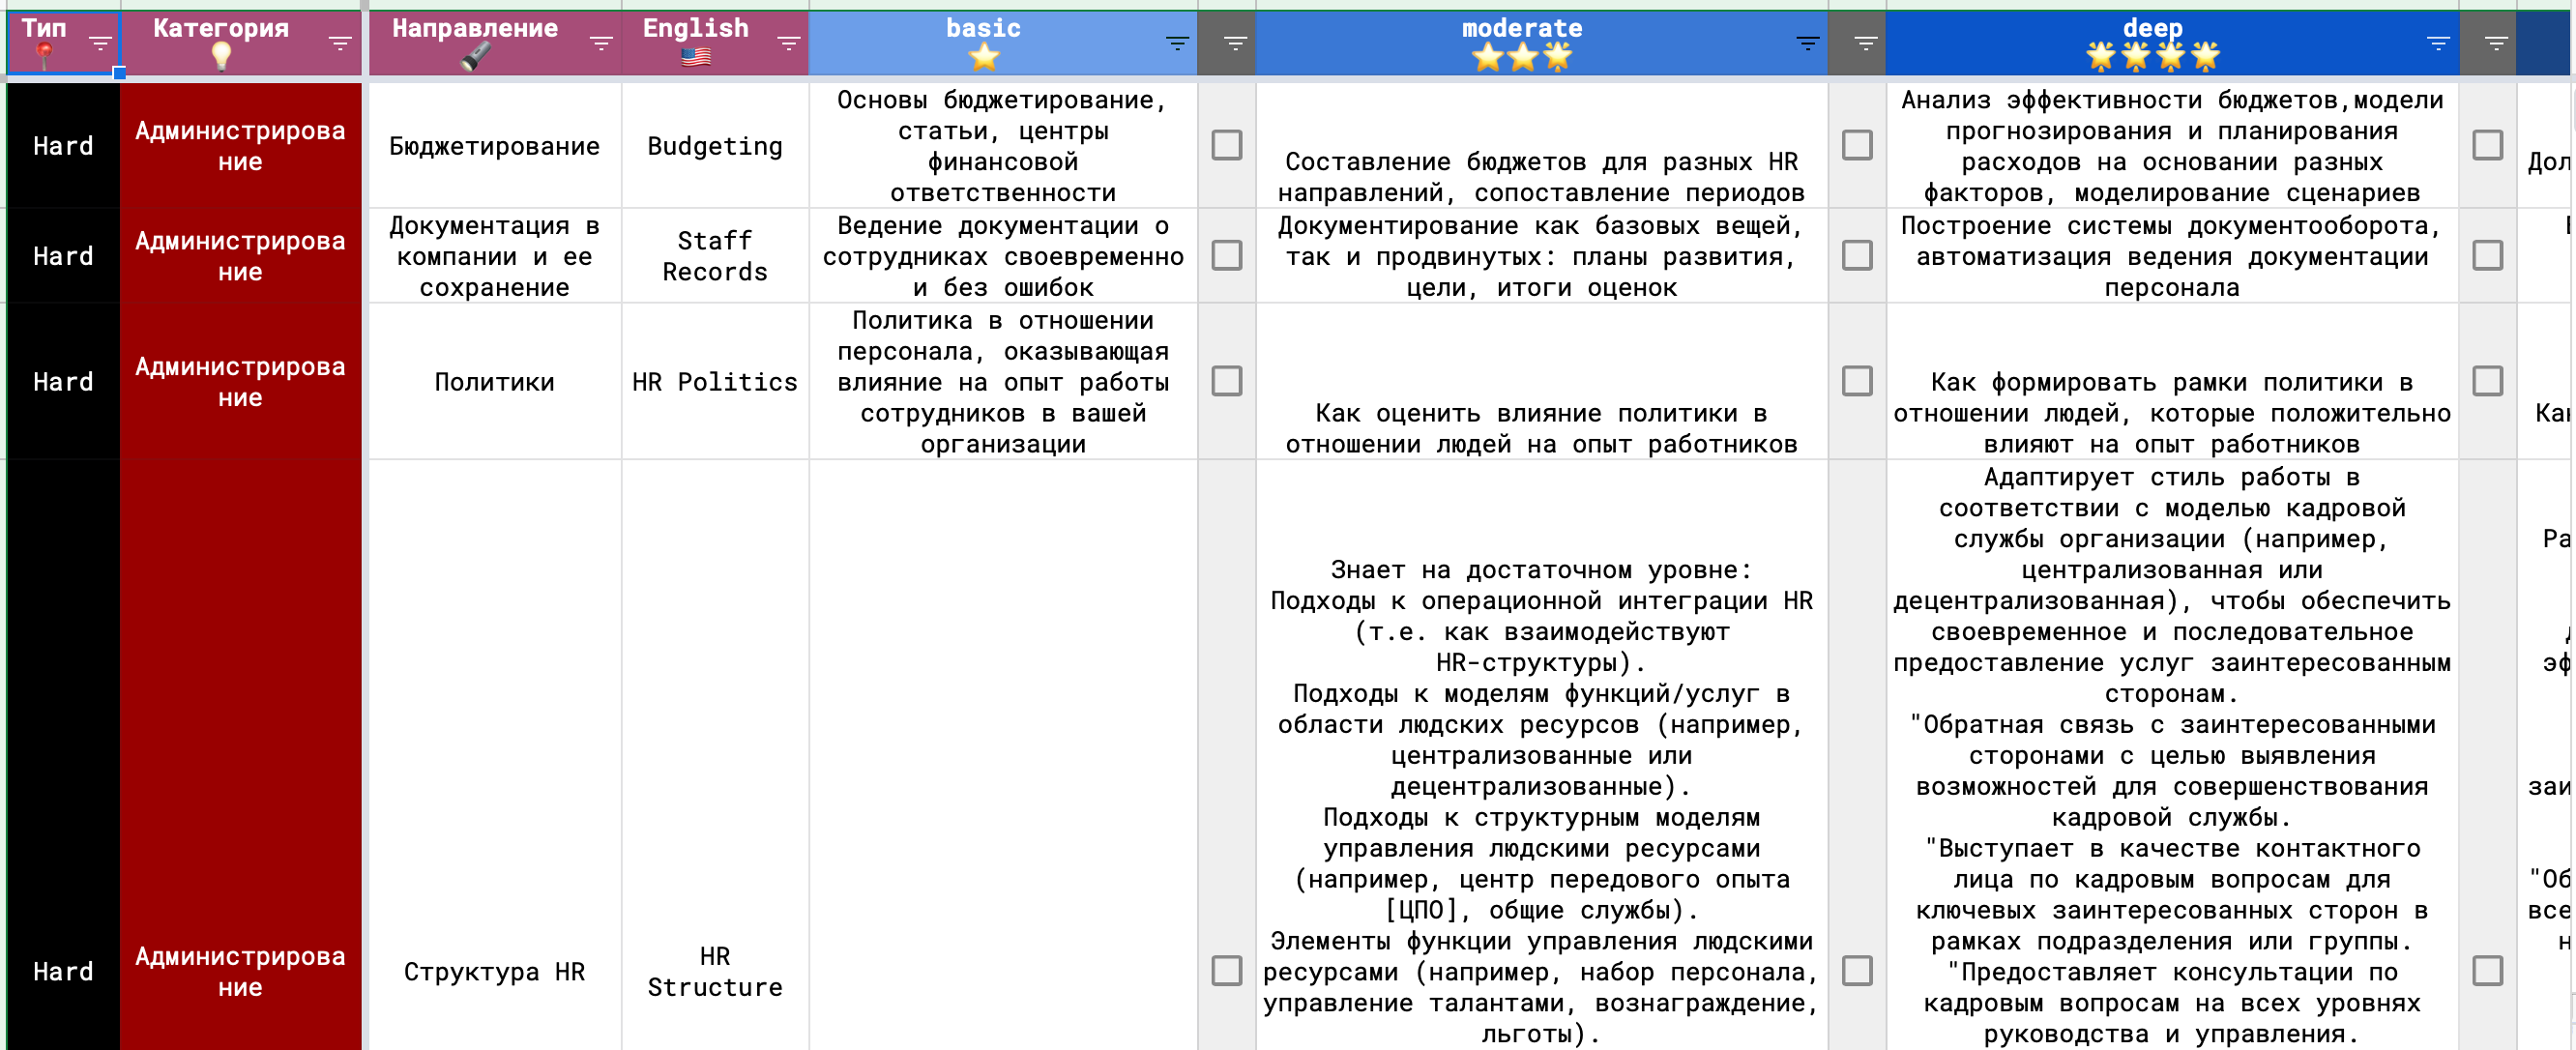Select the Тип header text

click(44, 28)
